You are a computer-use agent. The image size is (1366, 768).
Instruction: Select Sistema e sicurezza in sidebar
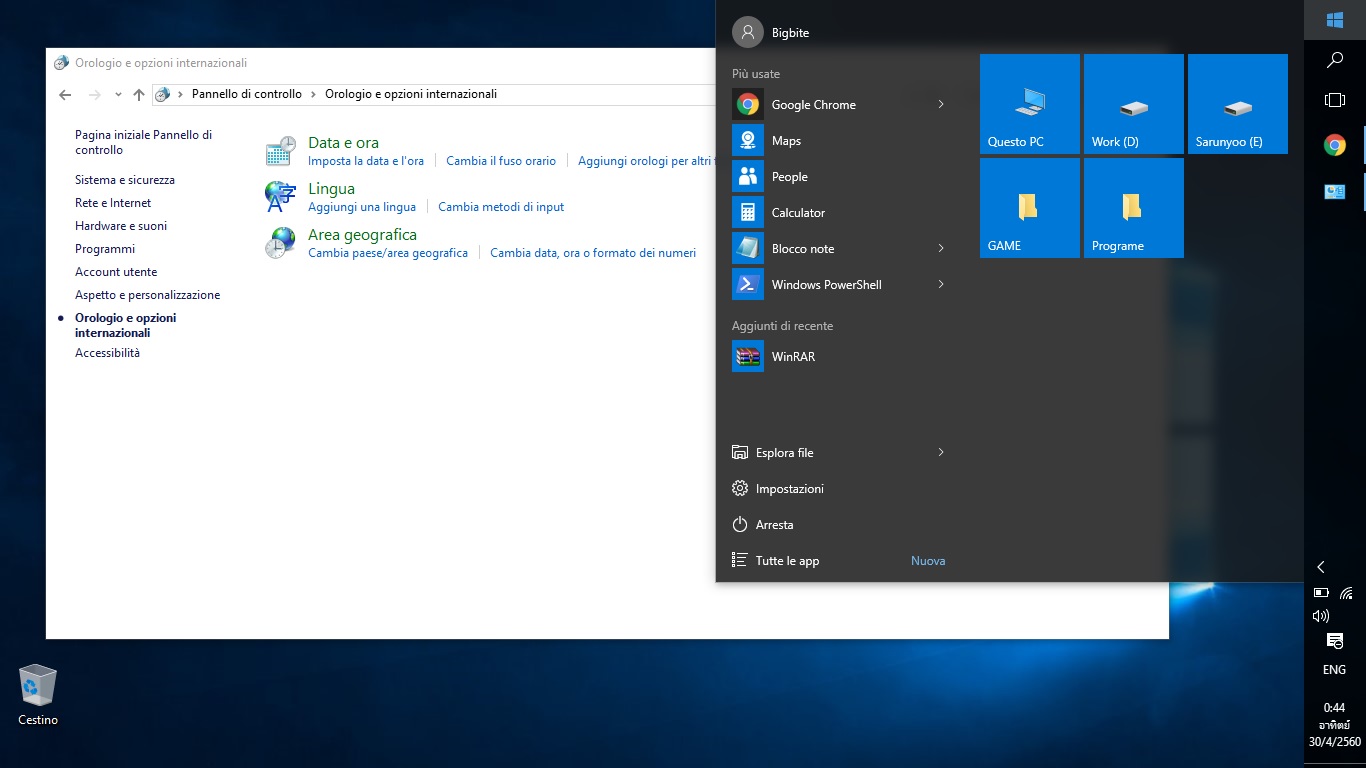125,180
